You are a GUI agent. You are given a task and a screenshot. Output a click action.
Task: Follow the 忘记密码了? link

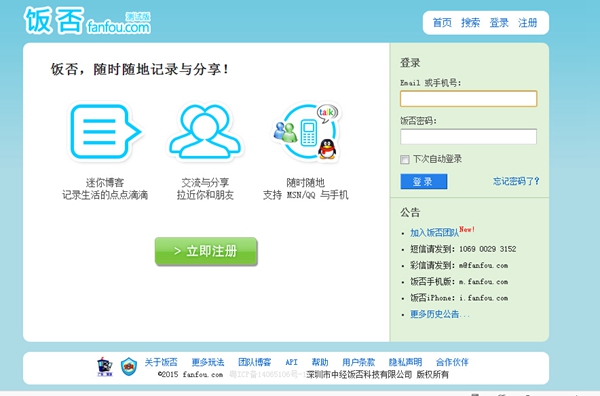pos(516,181)
